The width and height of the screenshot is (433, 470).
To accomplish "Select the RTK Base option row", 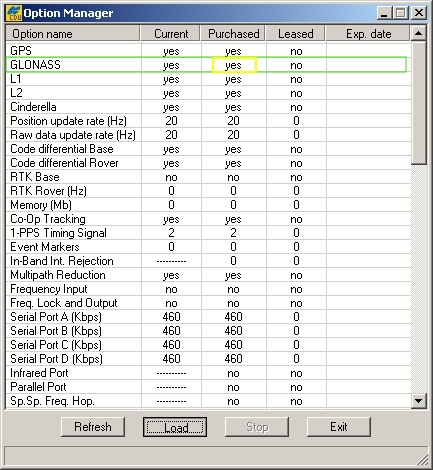I will (208, 177).
